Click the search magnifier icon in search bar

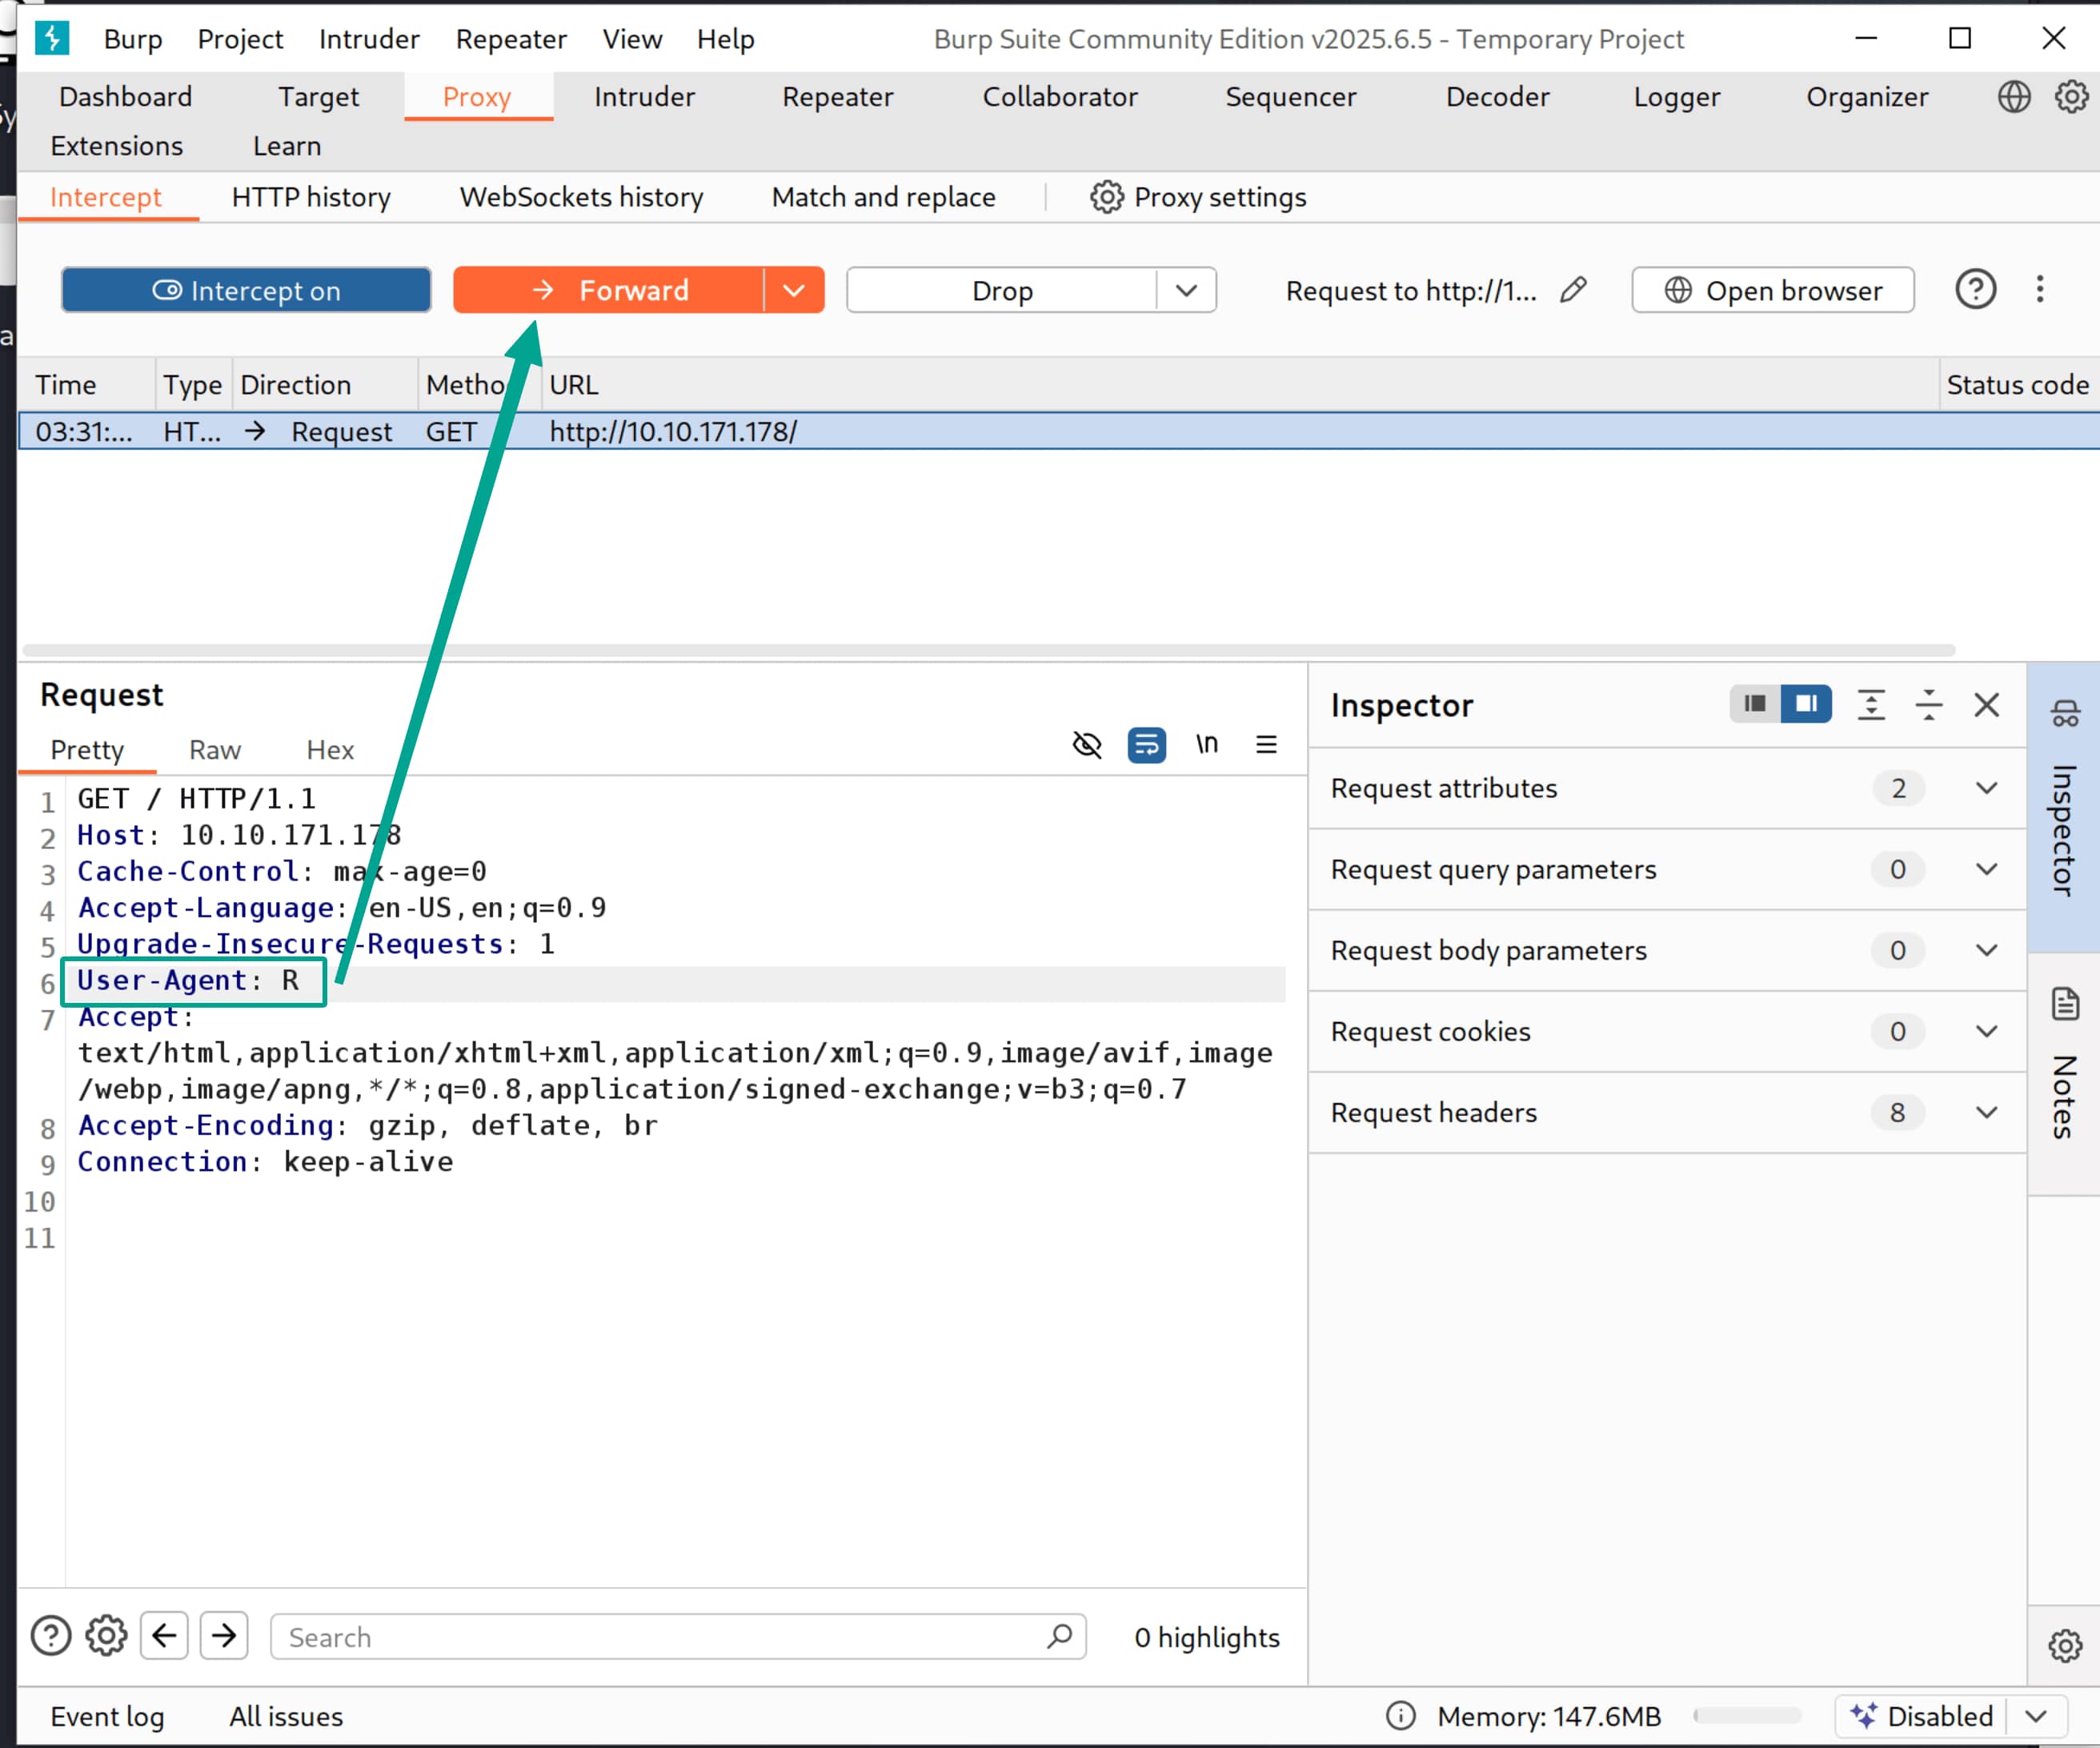click(1060, 1636)
